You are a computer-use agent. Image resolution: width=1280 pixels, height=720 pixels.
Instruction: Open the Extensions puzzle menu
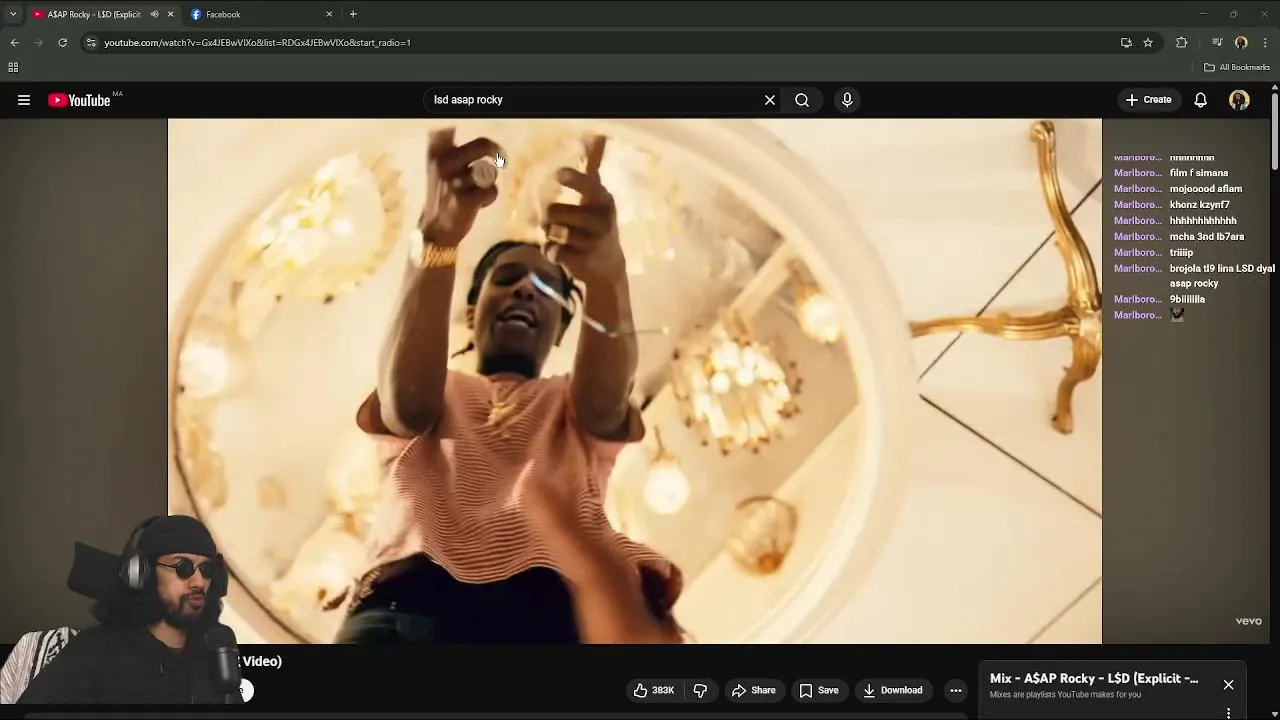click(x=1182, y=43)
